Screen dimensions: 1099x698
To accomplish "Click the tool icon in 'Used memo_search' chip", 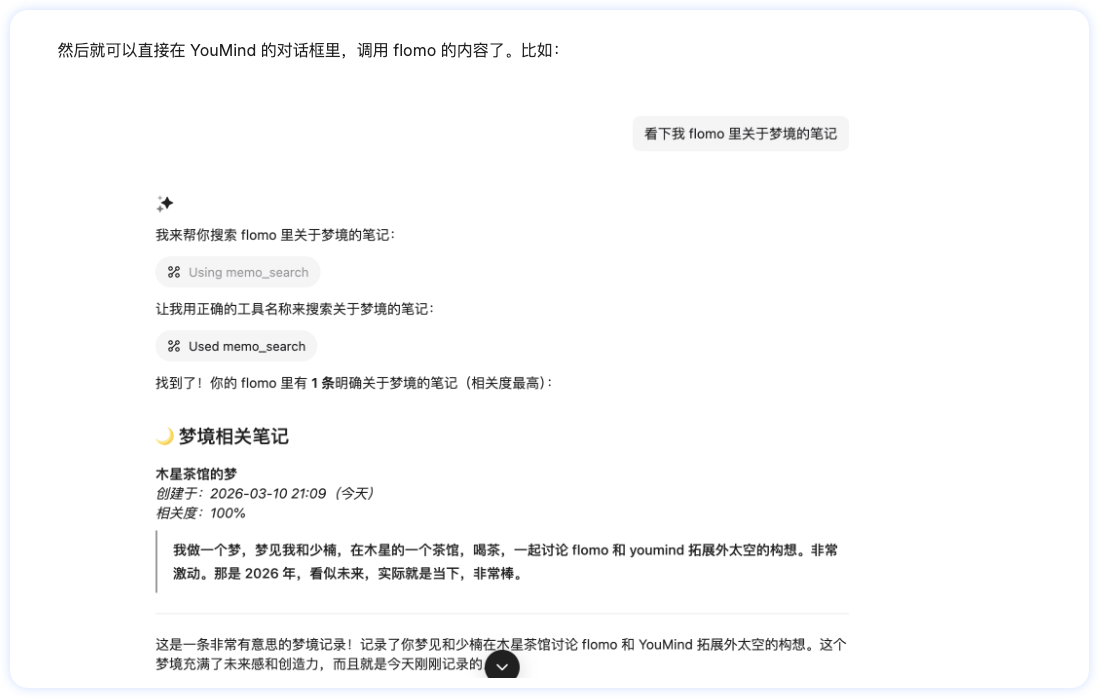I will [x=174, y=346].
